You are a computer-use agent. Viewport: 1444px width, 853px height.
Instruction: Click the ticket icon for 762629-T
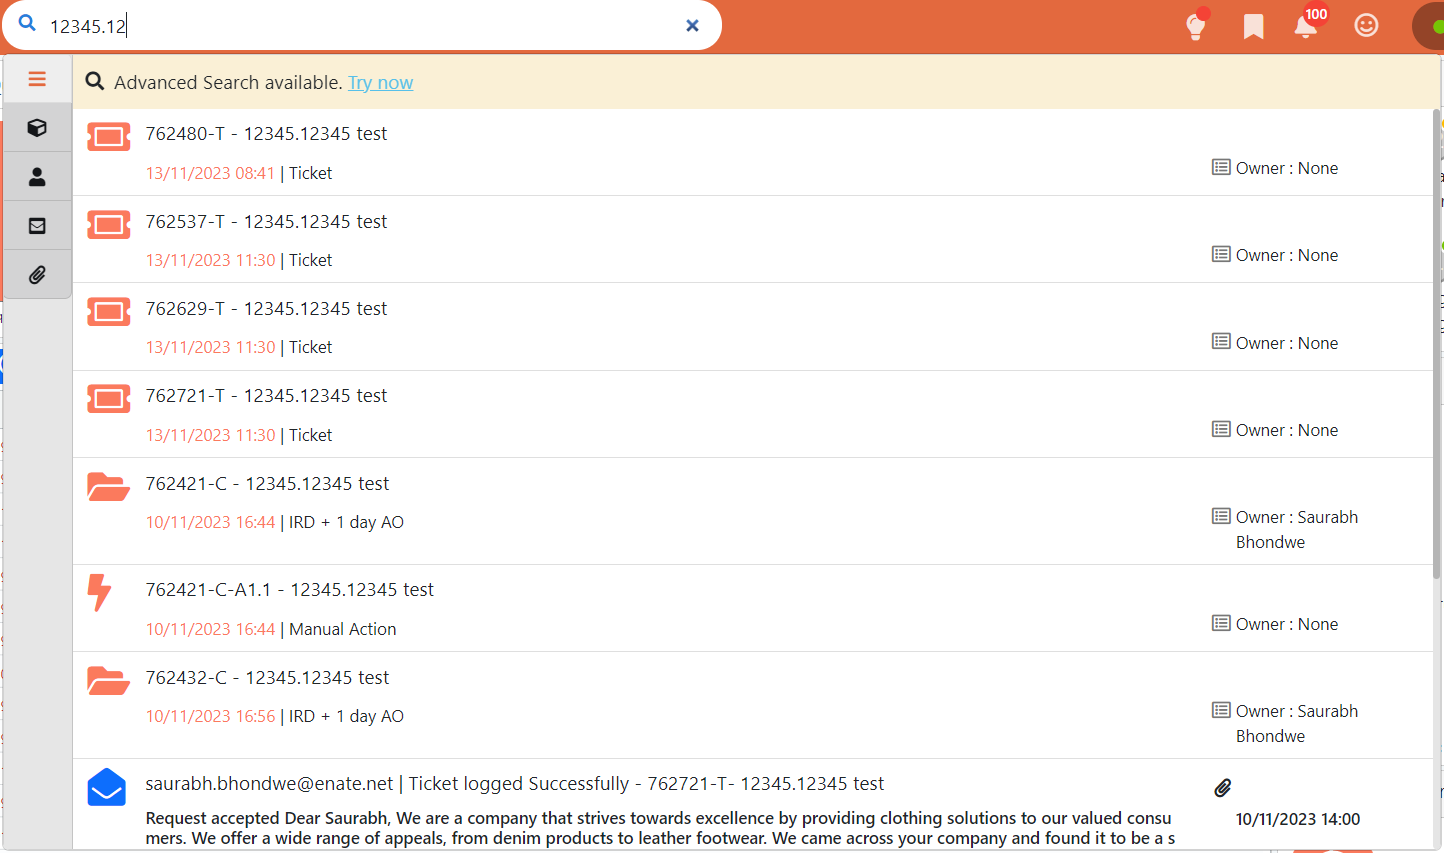[x=108, y=312]
